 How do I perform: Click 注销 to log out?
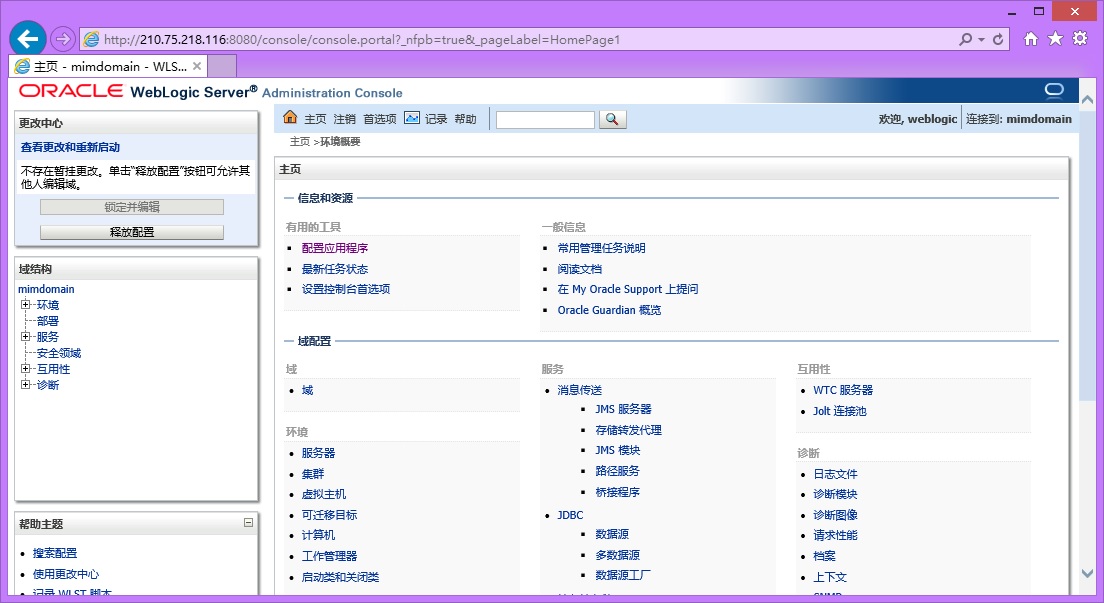click(x=345, y=119)
